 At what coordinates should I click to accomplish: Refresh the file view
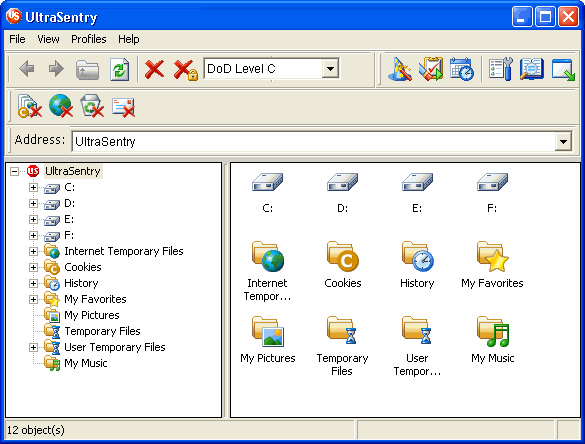pos(120,69)
